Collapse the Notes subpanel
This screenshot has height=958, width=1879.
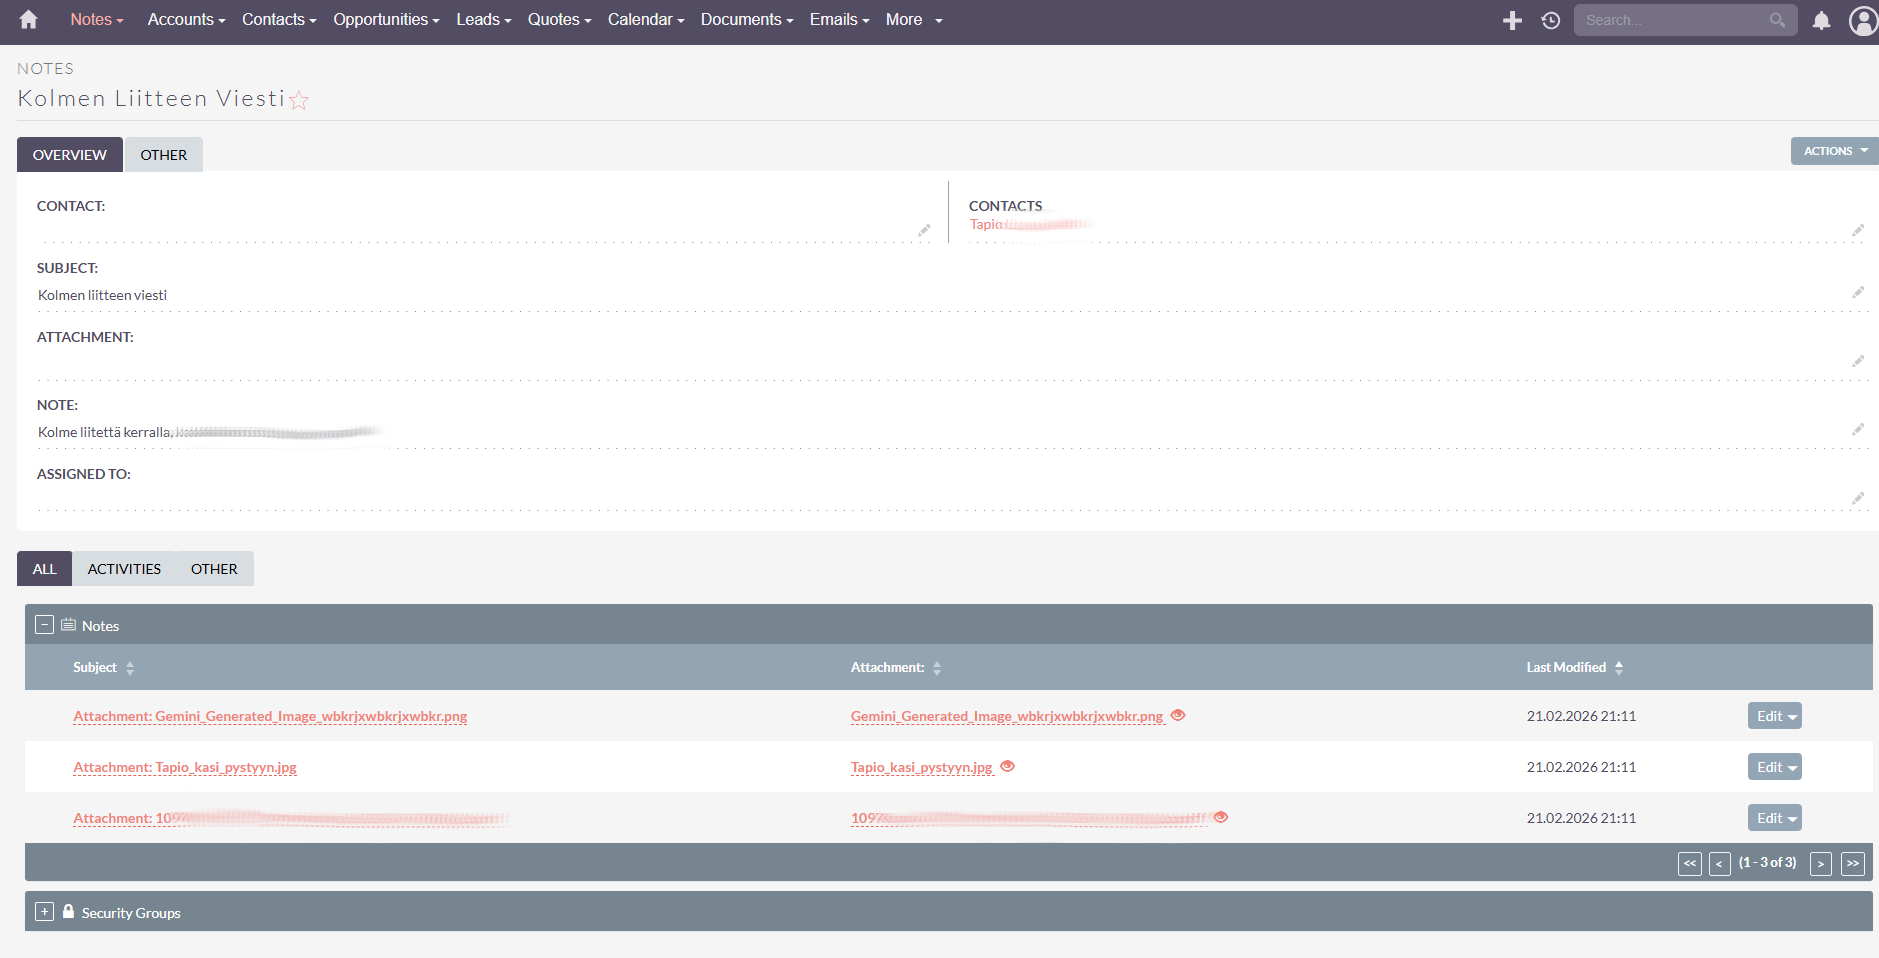[44, 625]
